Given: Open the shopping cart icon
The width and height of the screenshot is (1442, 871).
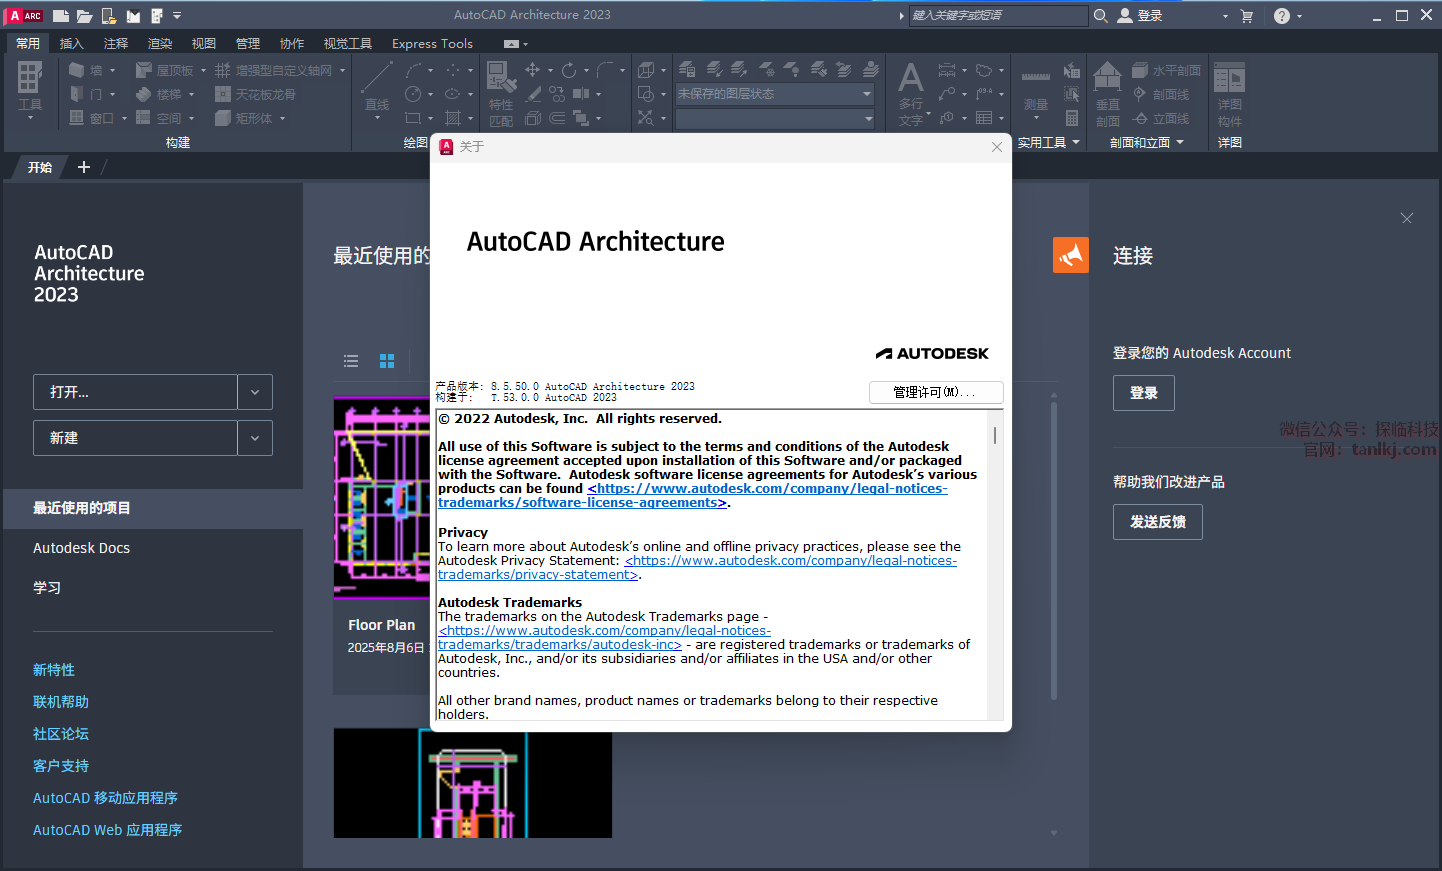Looking at the screenshot, I should 1246,16.
